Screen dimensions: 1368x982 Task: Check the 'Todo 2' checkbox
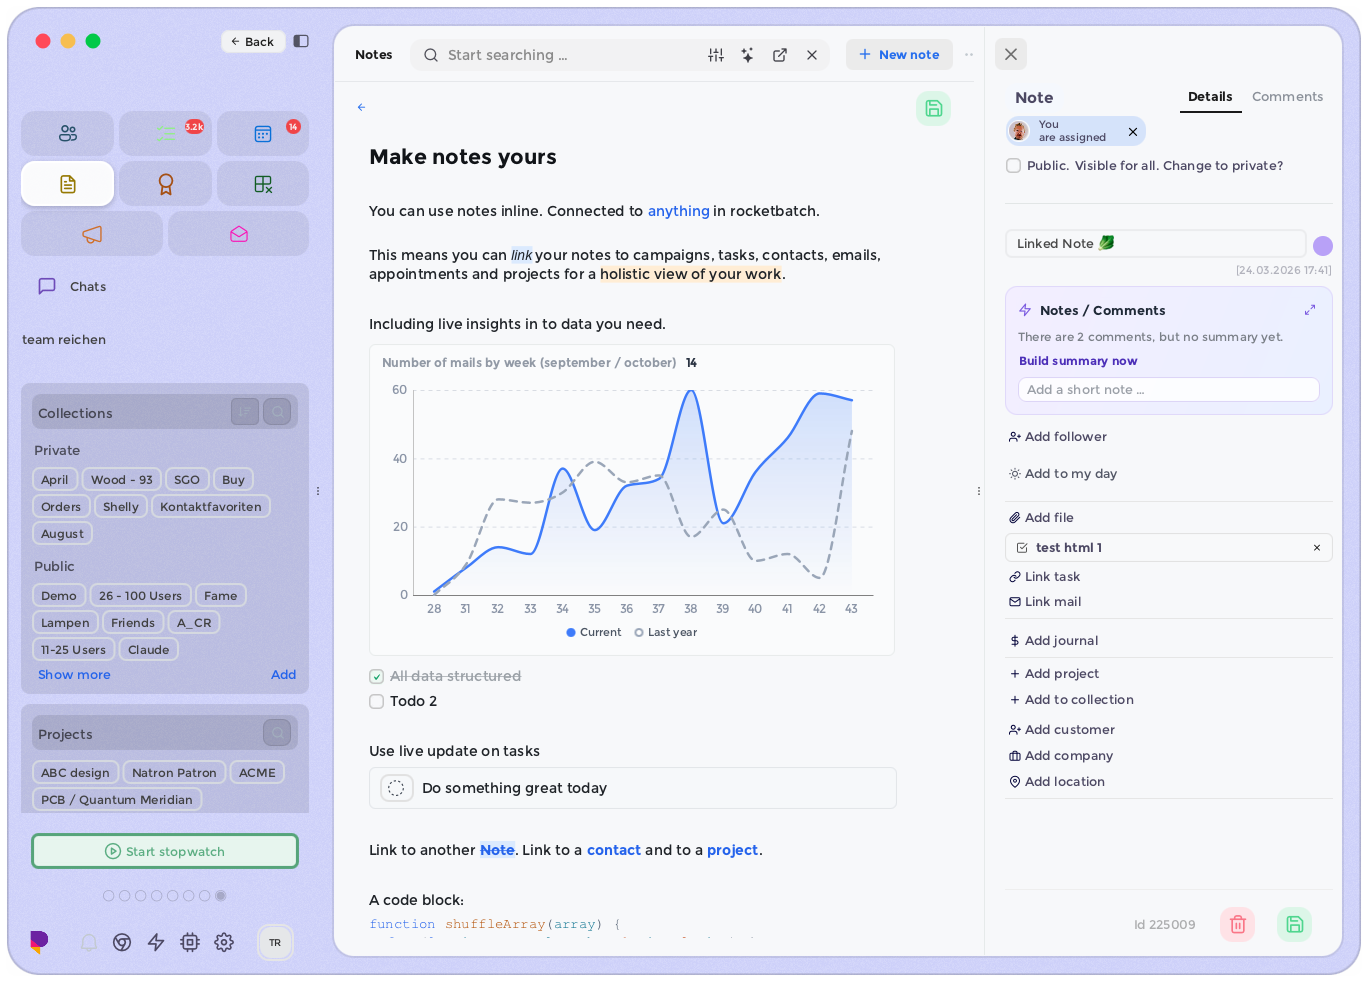coord(377,702)
